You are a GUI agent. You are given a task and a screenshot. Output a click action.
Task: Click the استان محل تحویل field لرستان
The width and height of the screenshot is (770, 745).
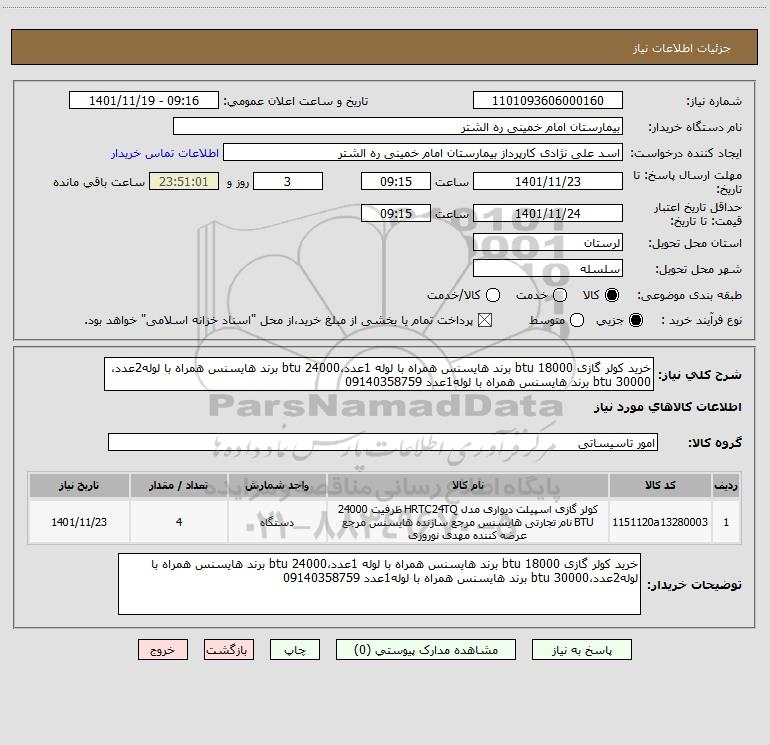(x=548, y=243)
